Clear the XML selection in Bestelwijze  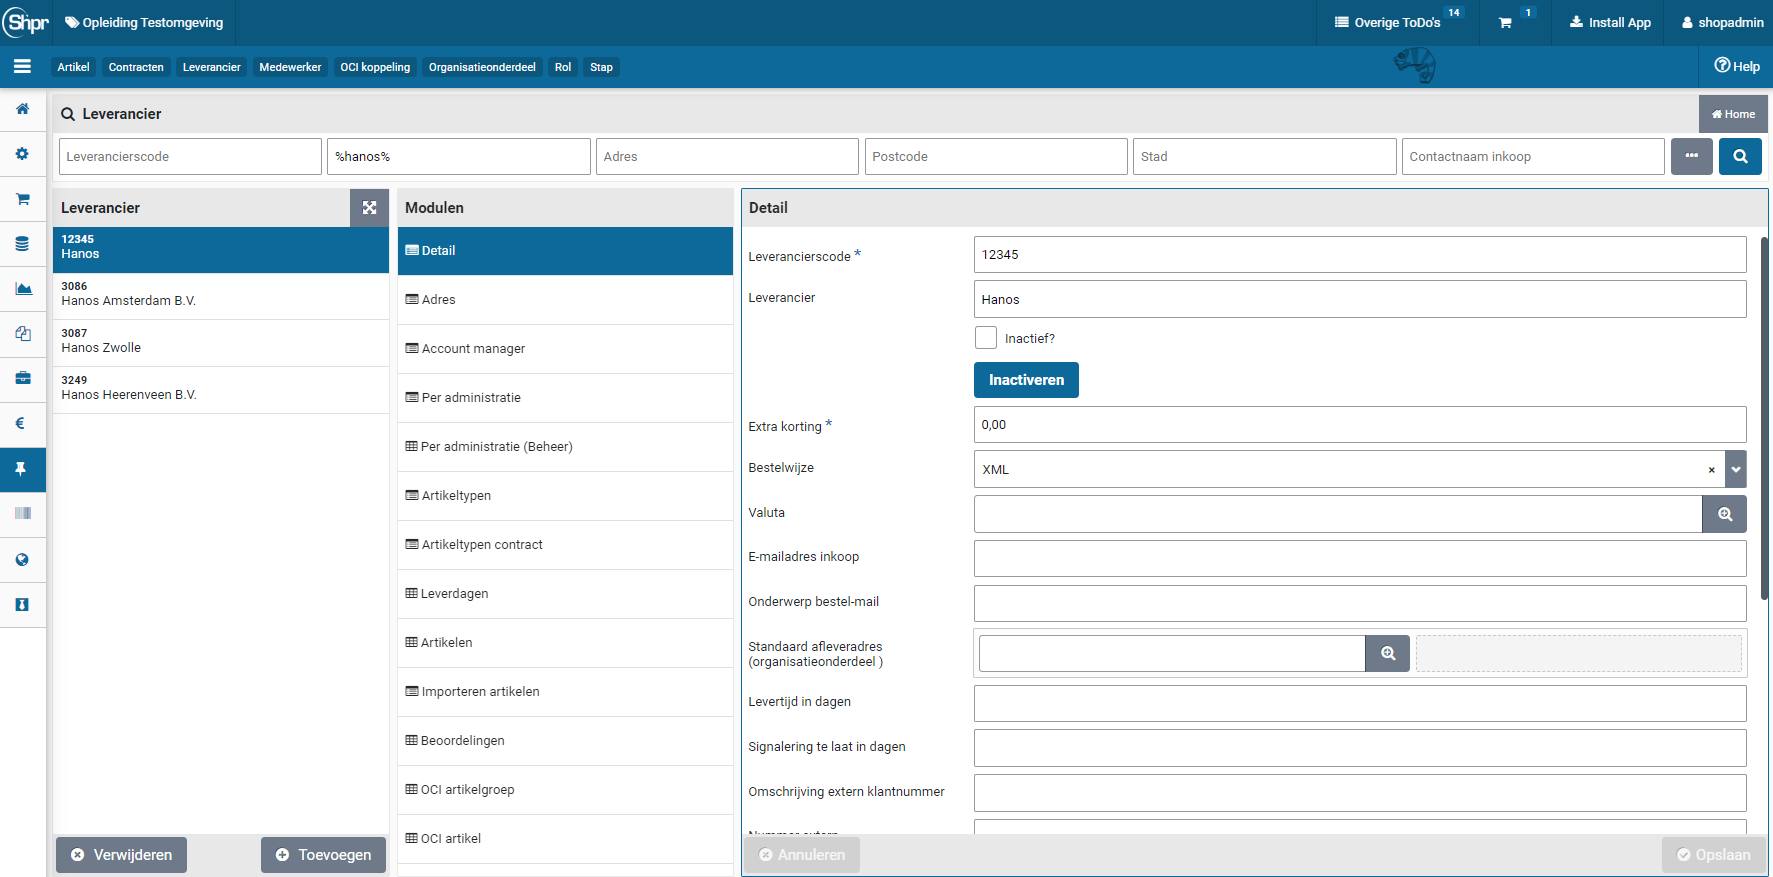tap(1711, 470)
